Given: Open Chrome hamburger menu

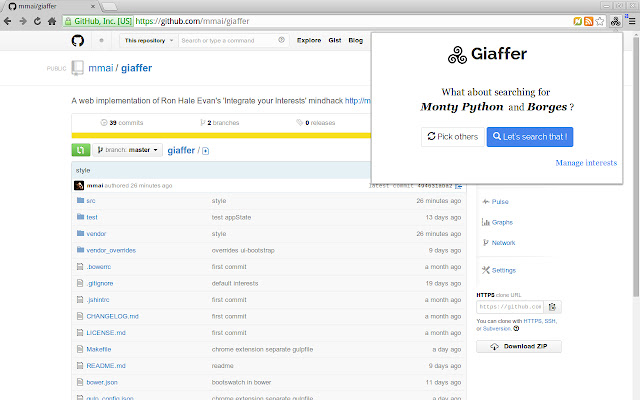Looking at the screenshot, I should click(x=632, y=21).
